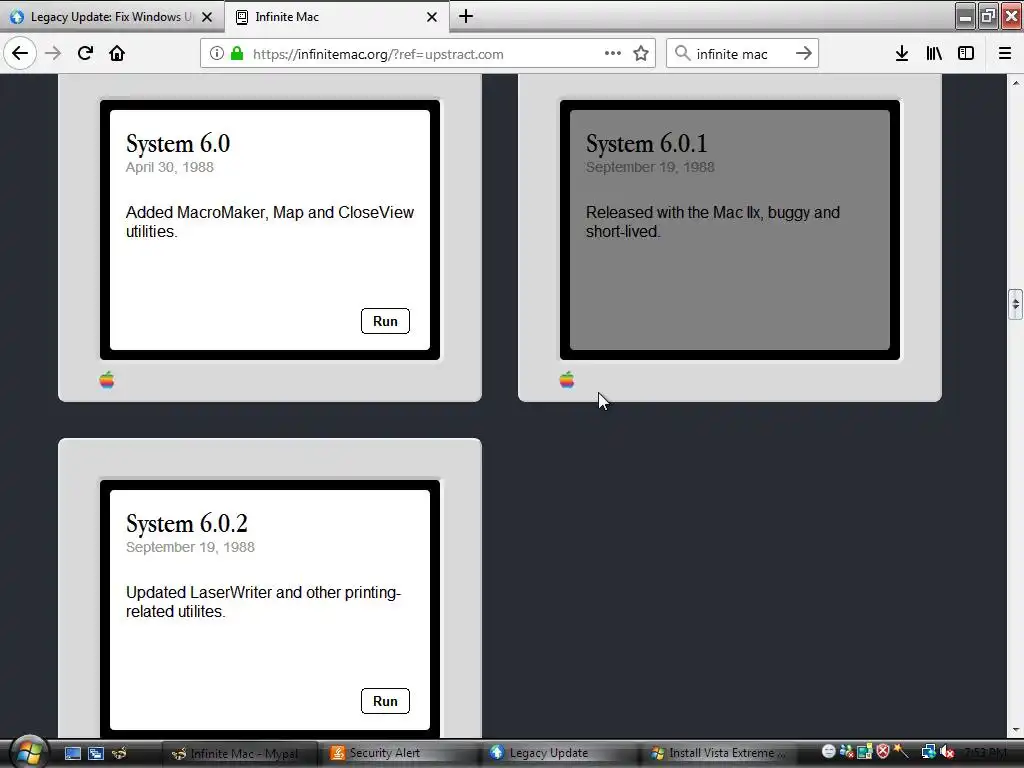Open the downloads panel
1024x768 pixels.
point(902,54)
